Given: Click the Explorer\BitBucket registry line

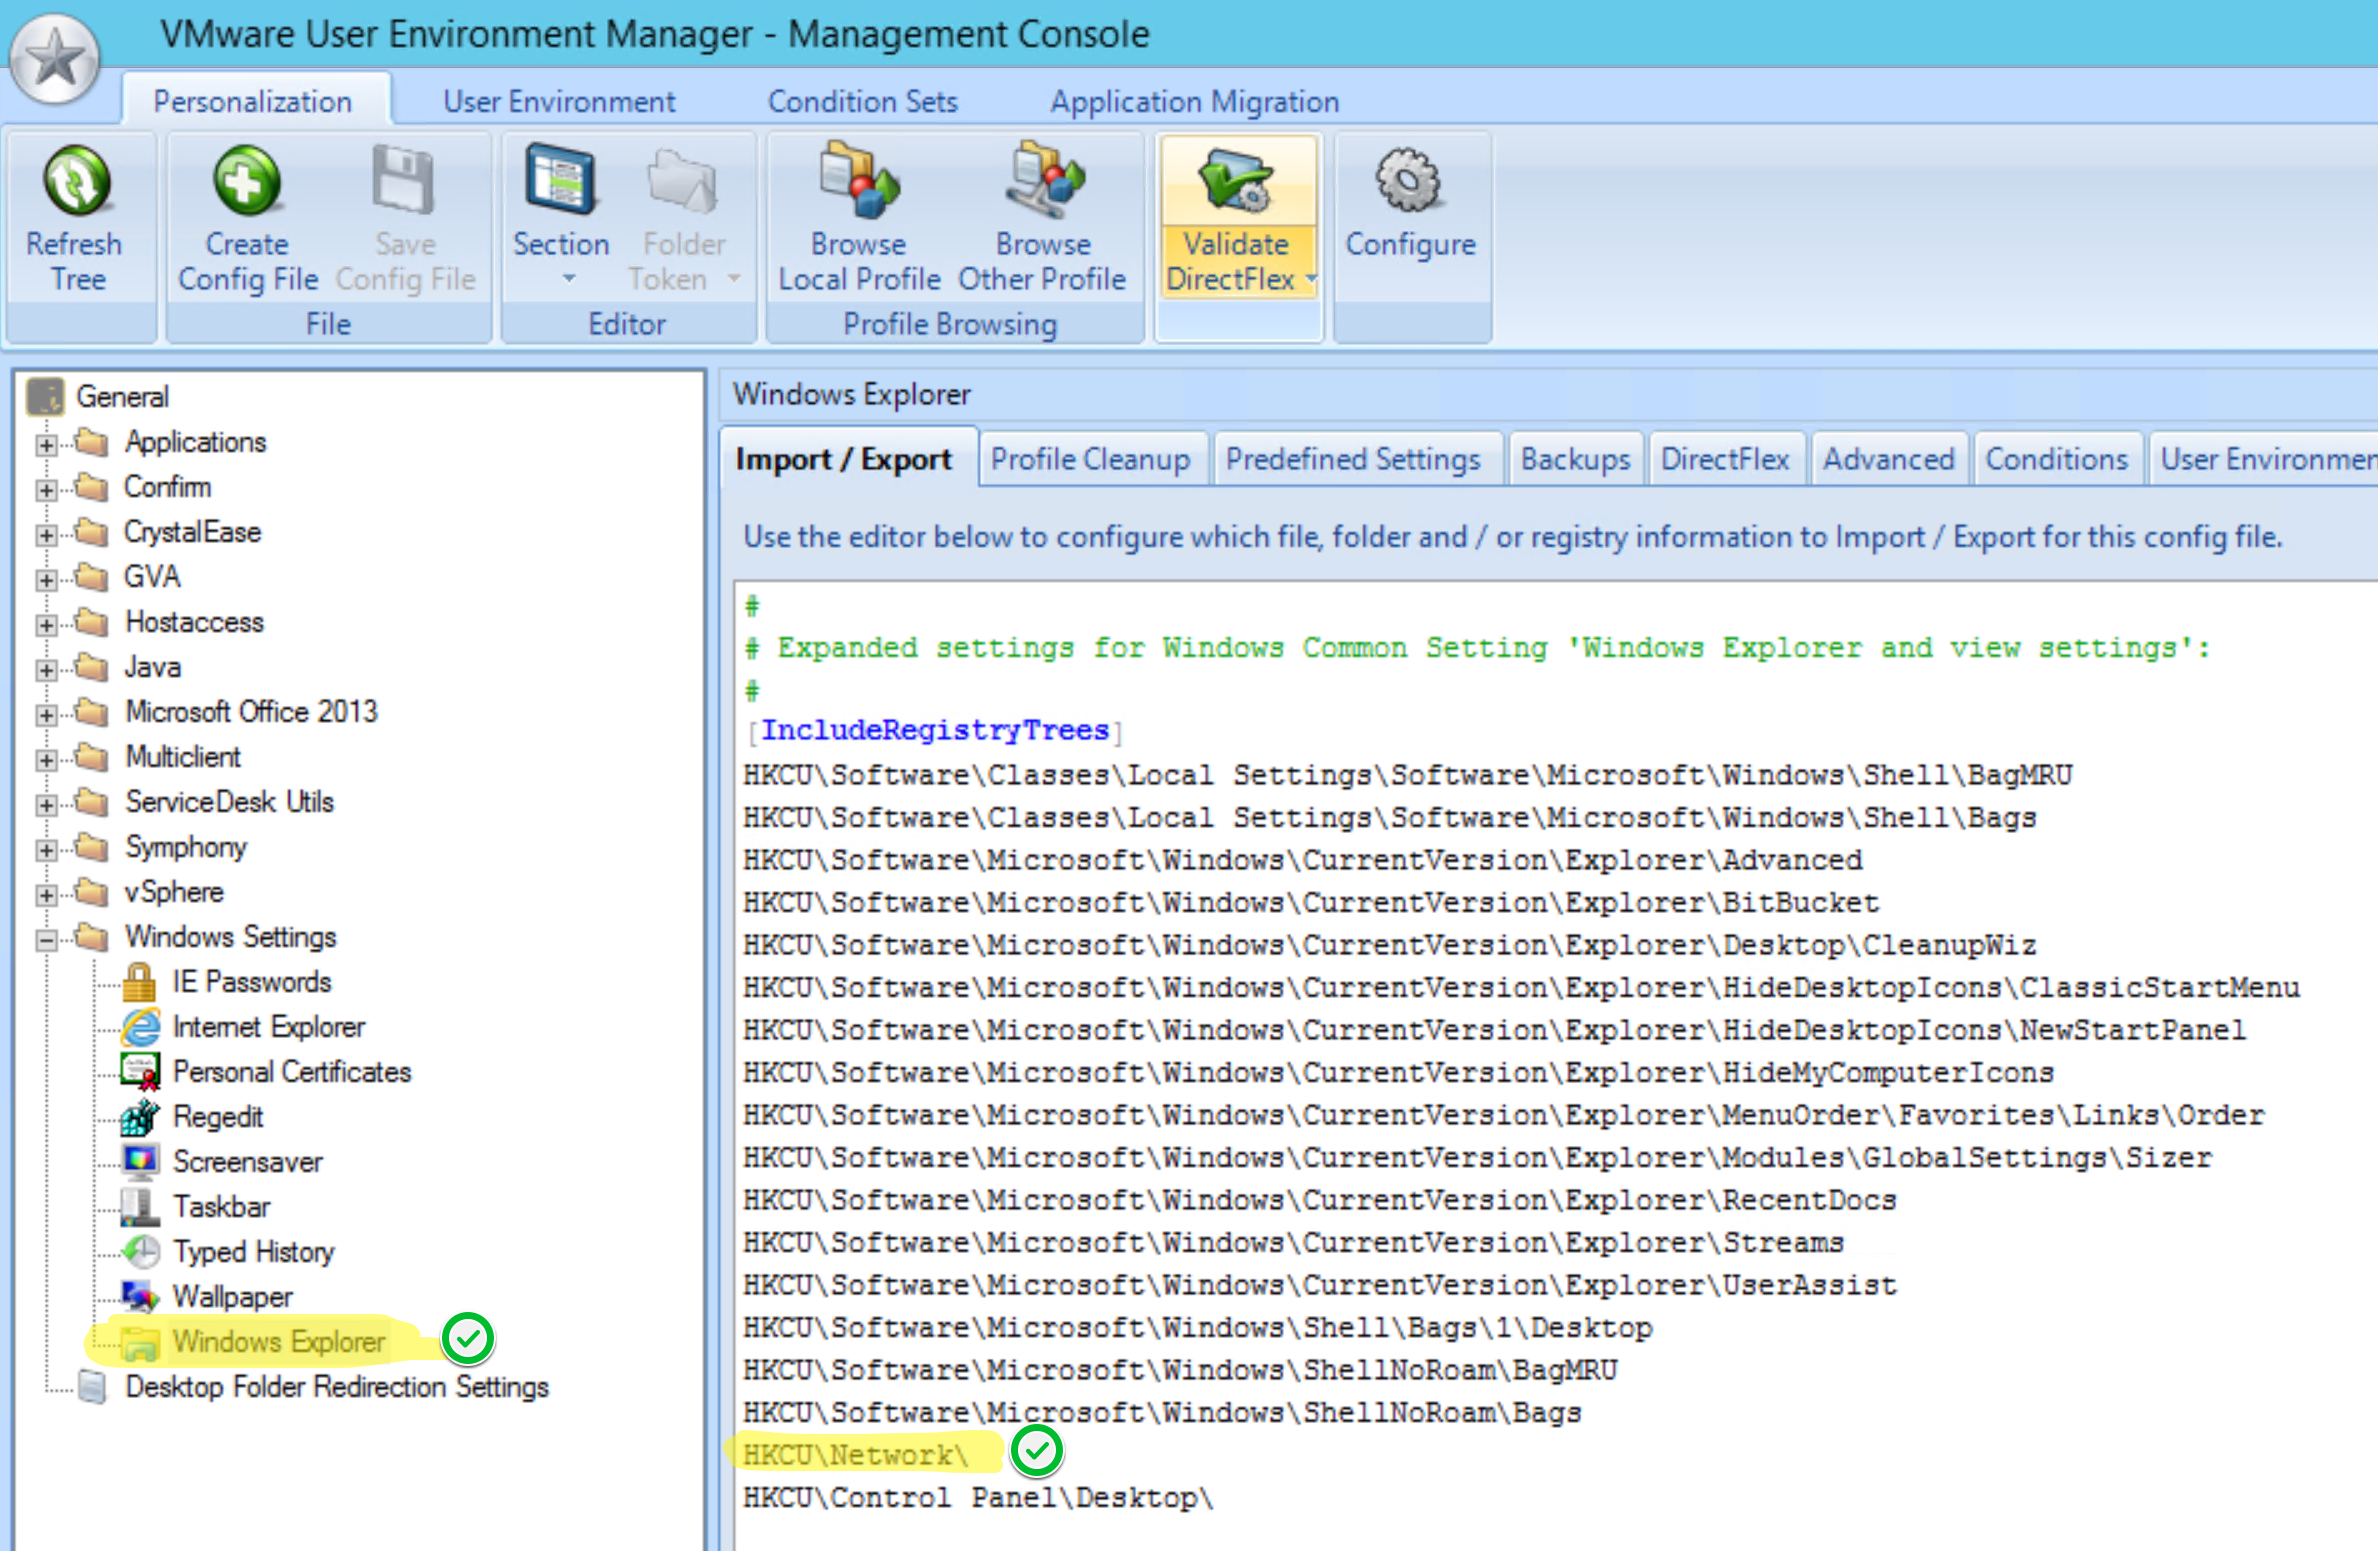Looking at the screenshot, I should click(x=1311, y=903).
